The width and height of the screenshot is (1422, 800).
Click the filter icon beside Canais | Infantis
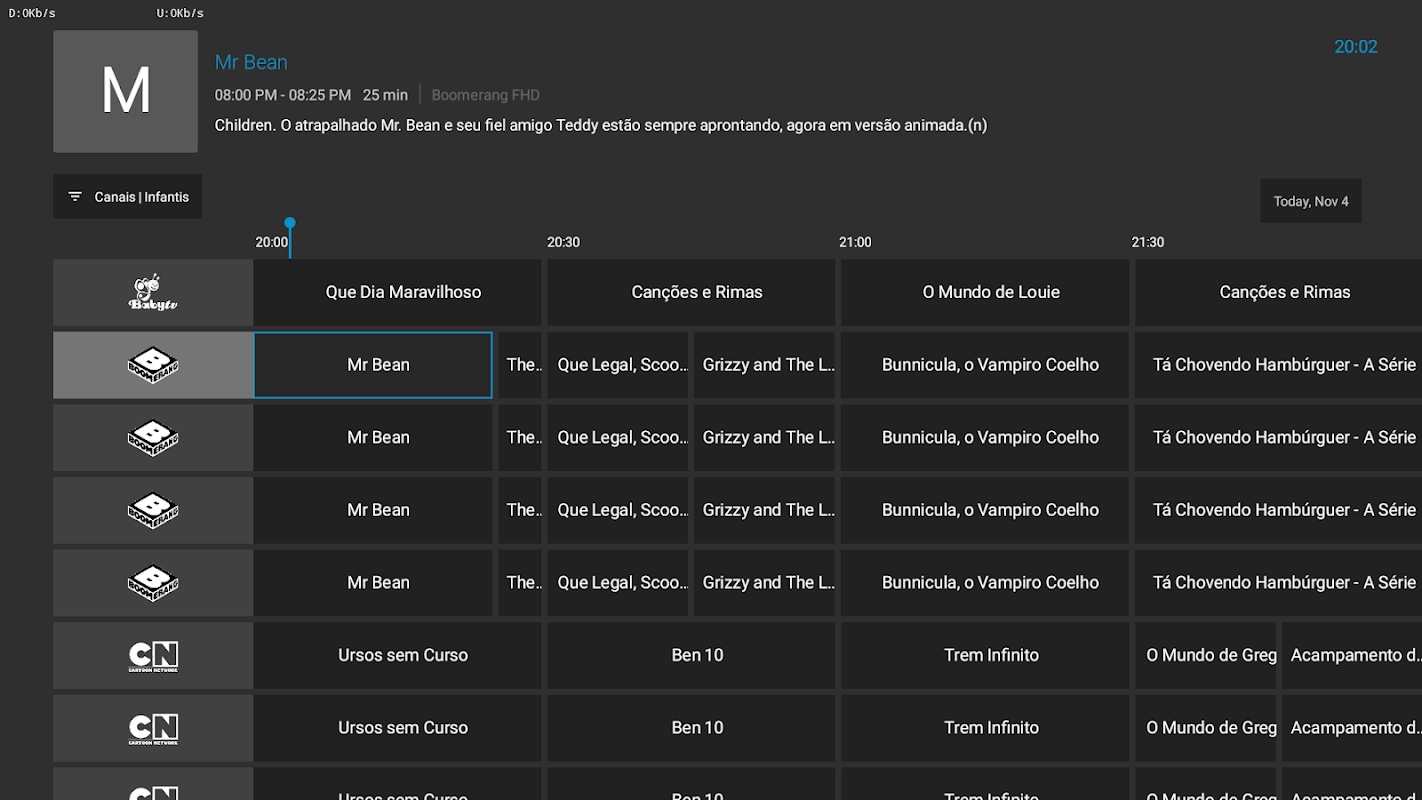(75, 197)
